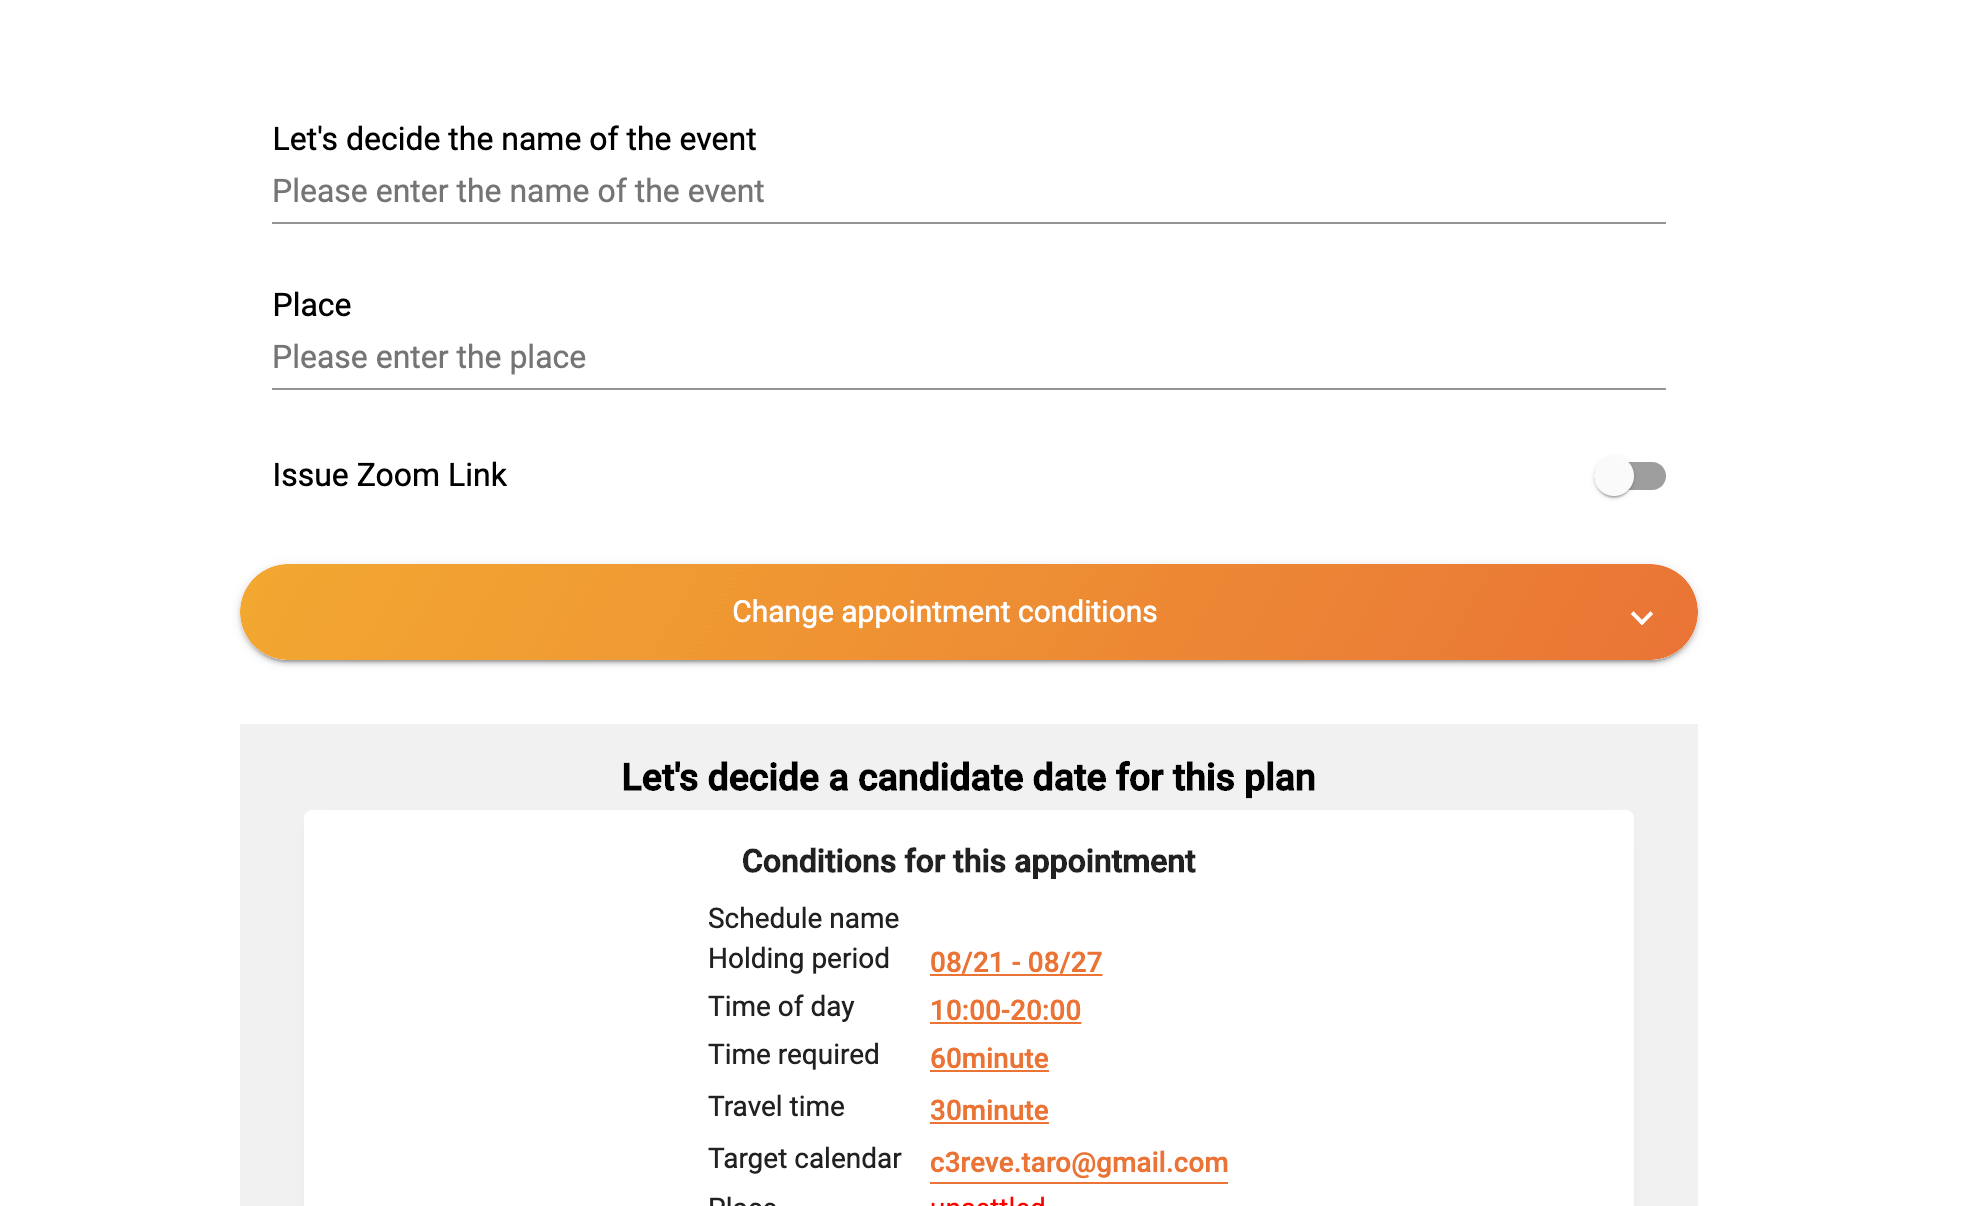Click the 'Holding period' row label
This screenshot has height=1206, width=1966.
[x=798, y=958]
